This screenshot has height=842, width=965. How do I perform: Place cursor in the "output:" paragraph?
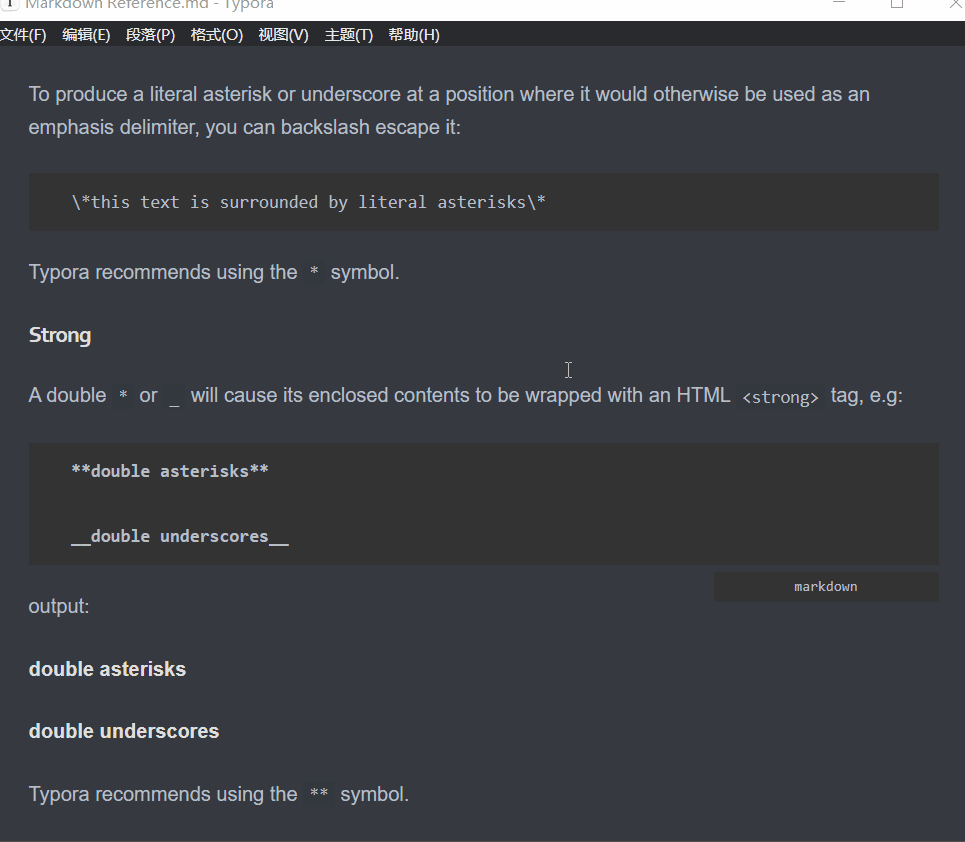click(x=60, y=606)
